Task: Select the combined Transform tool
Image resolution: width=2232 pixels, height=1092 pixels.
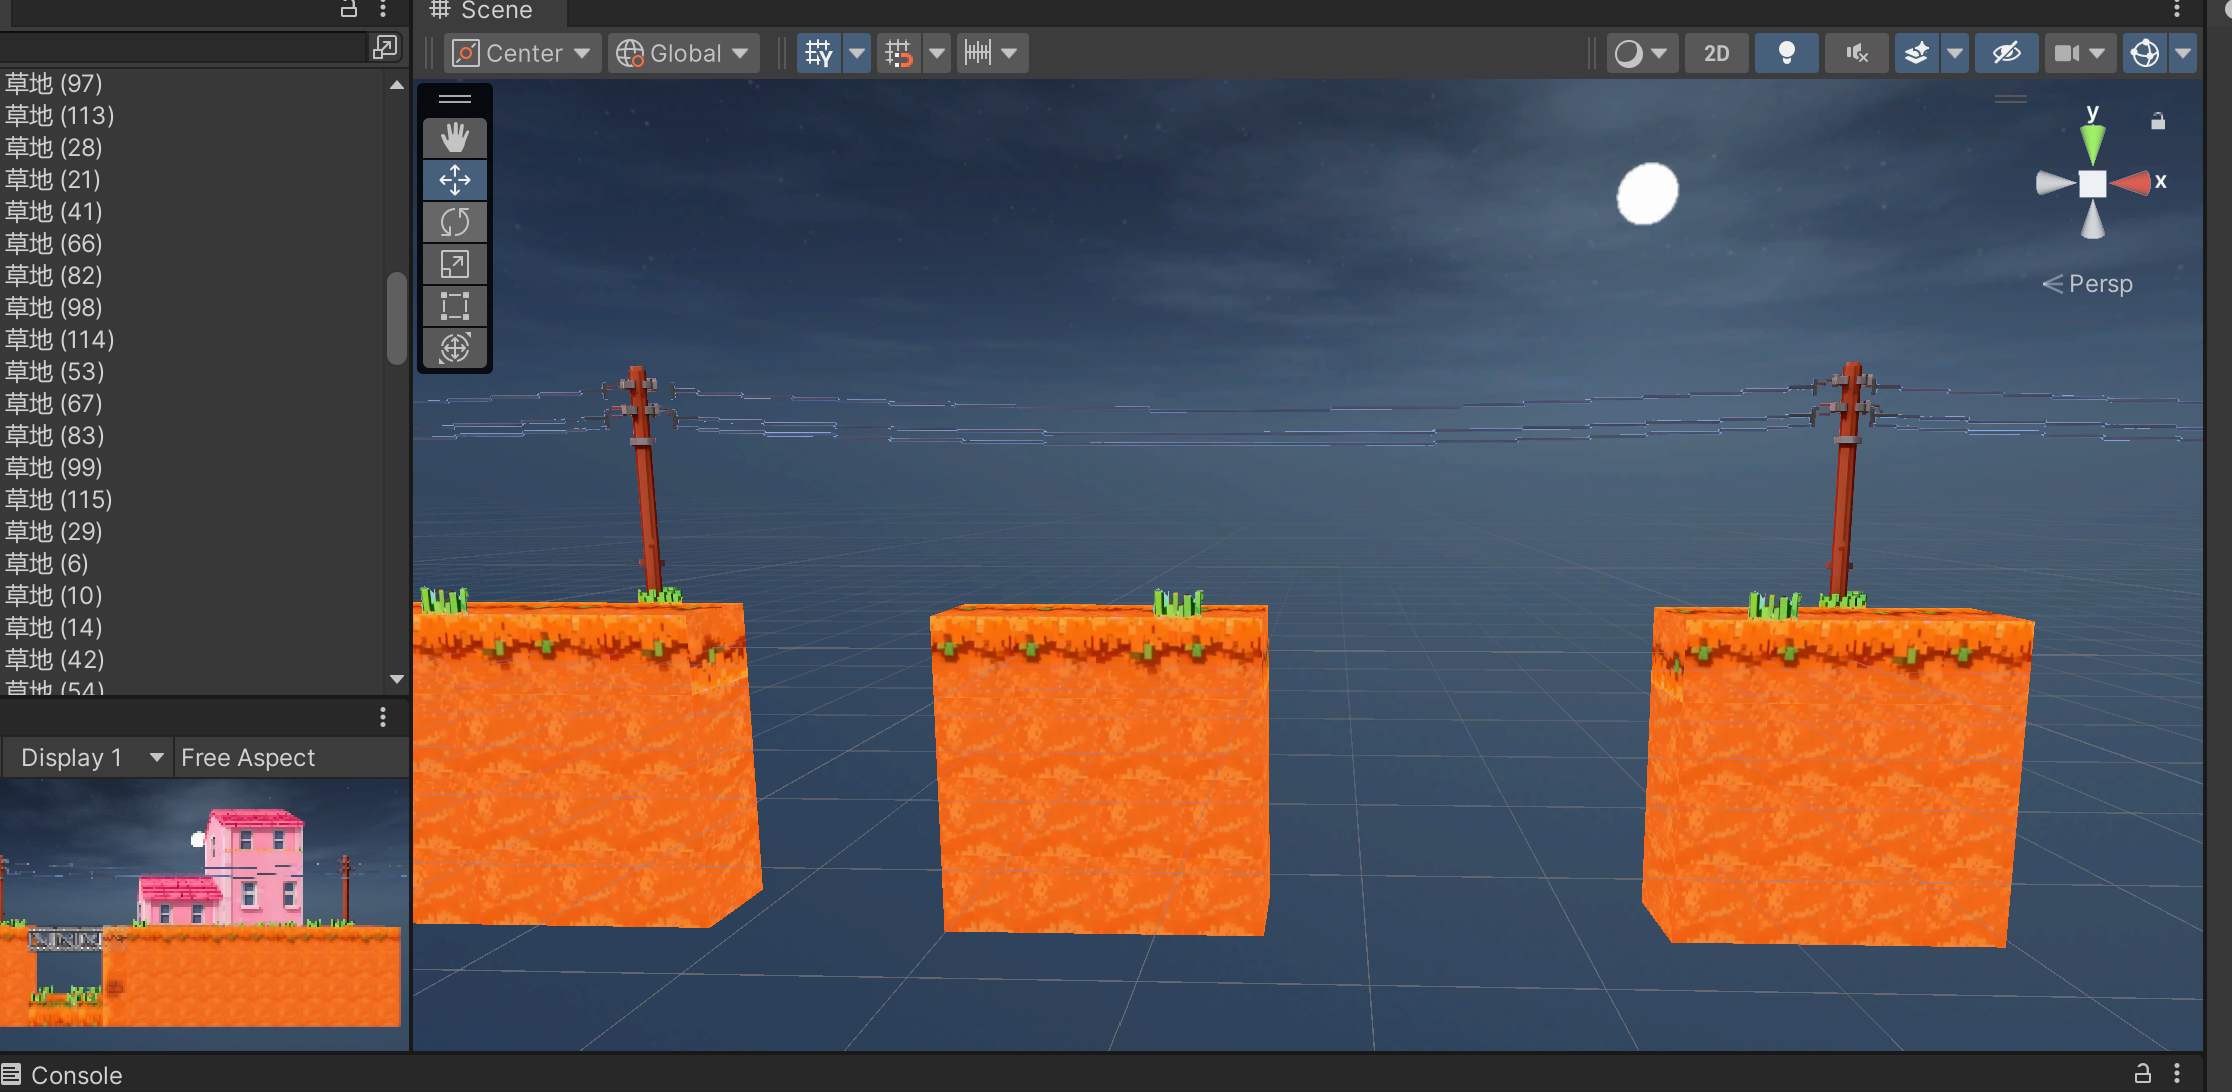Action: tap(455, 348)
